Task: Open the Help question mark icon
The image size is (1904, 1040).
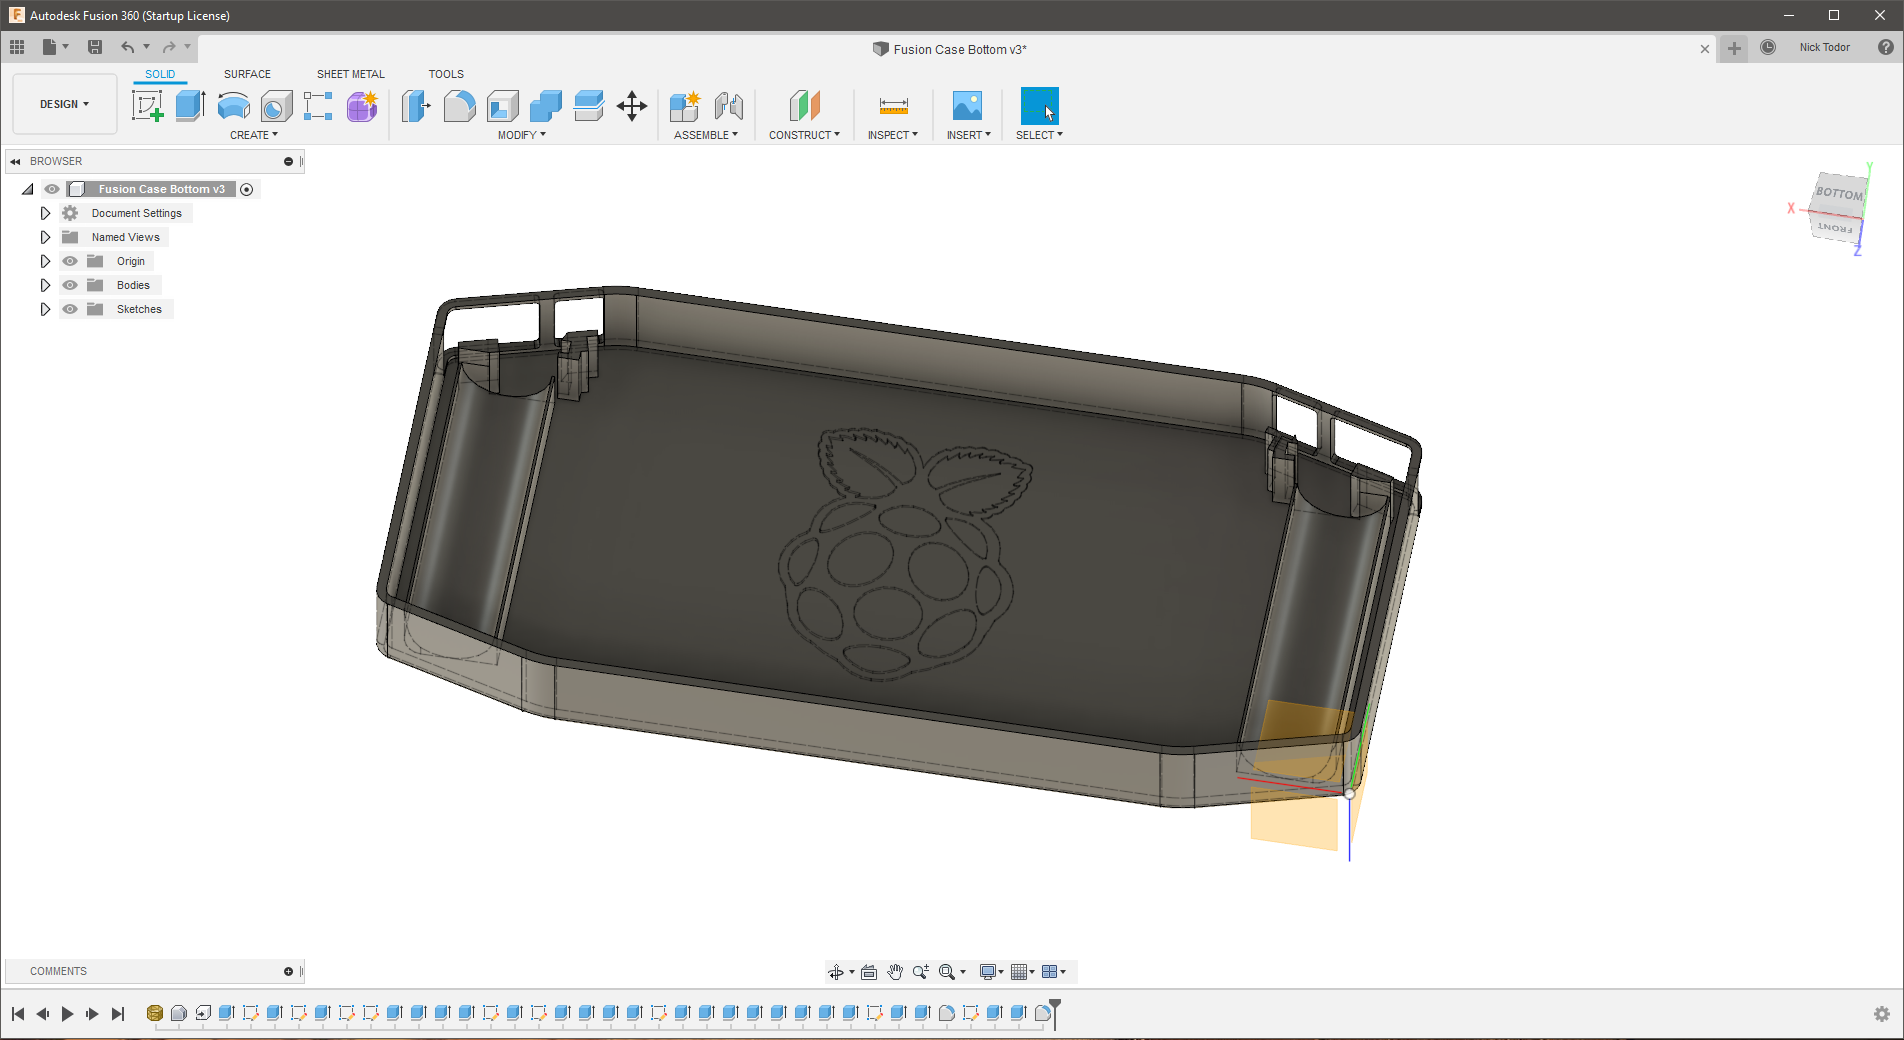Action: 1886,47
